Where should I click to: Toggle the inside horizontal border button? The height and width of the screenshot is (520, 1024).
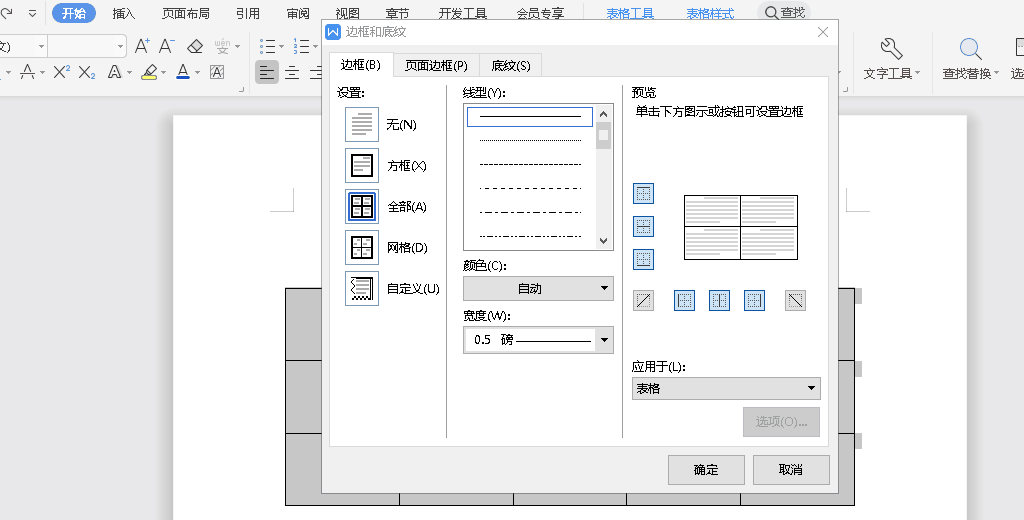coord(644,227)
